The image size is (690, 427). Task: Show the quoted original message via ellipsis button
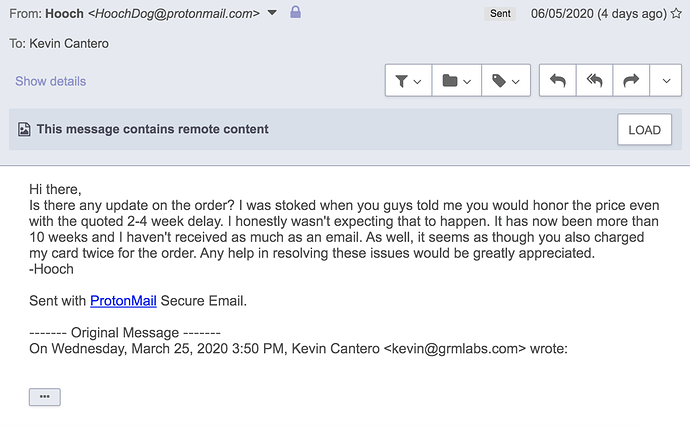click(44, 397)
